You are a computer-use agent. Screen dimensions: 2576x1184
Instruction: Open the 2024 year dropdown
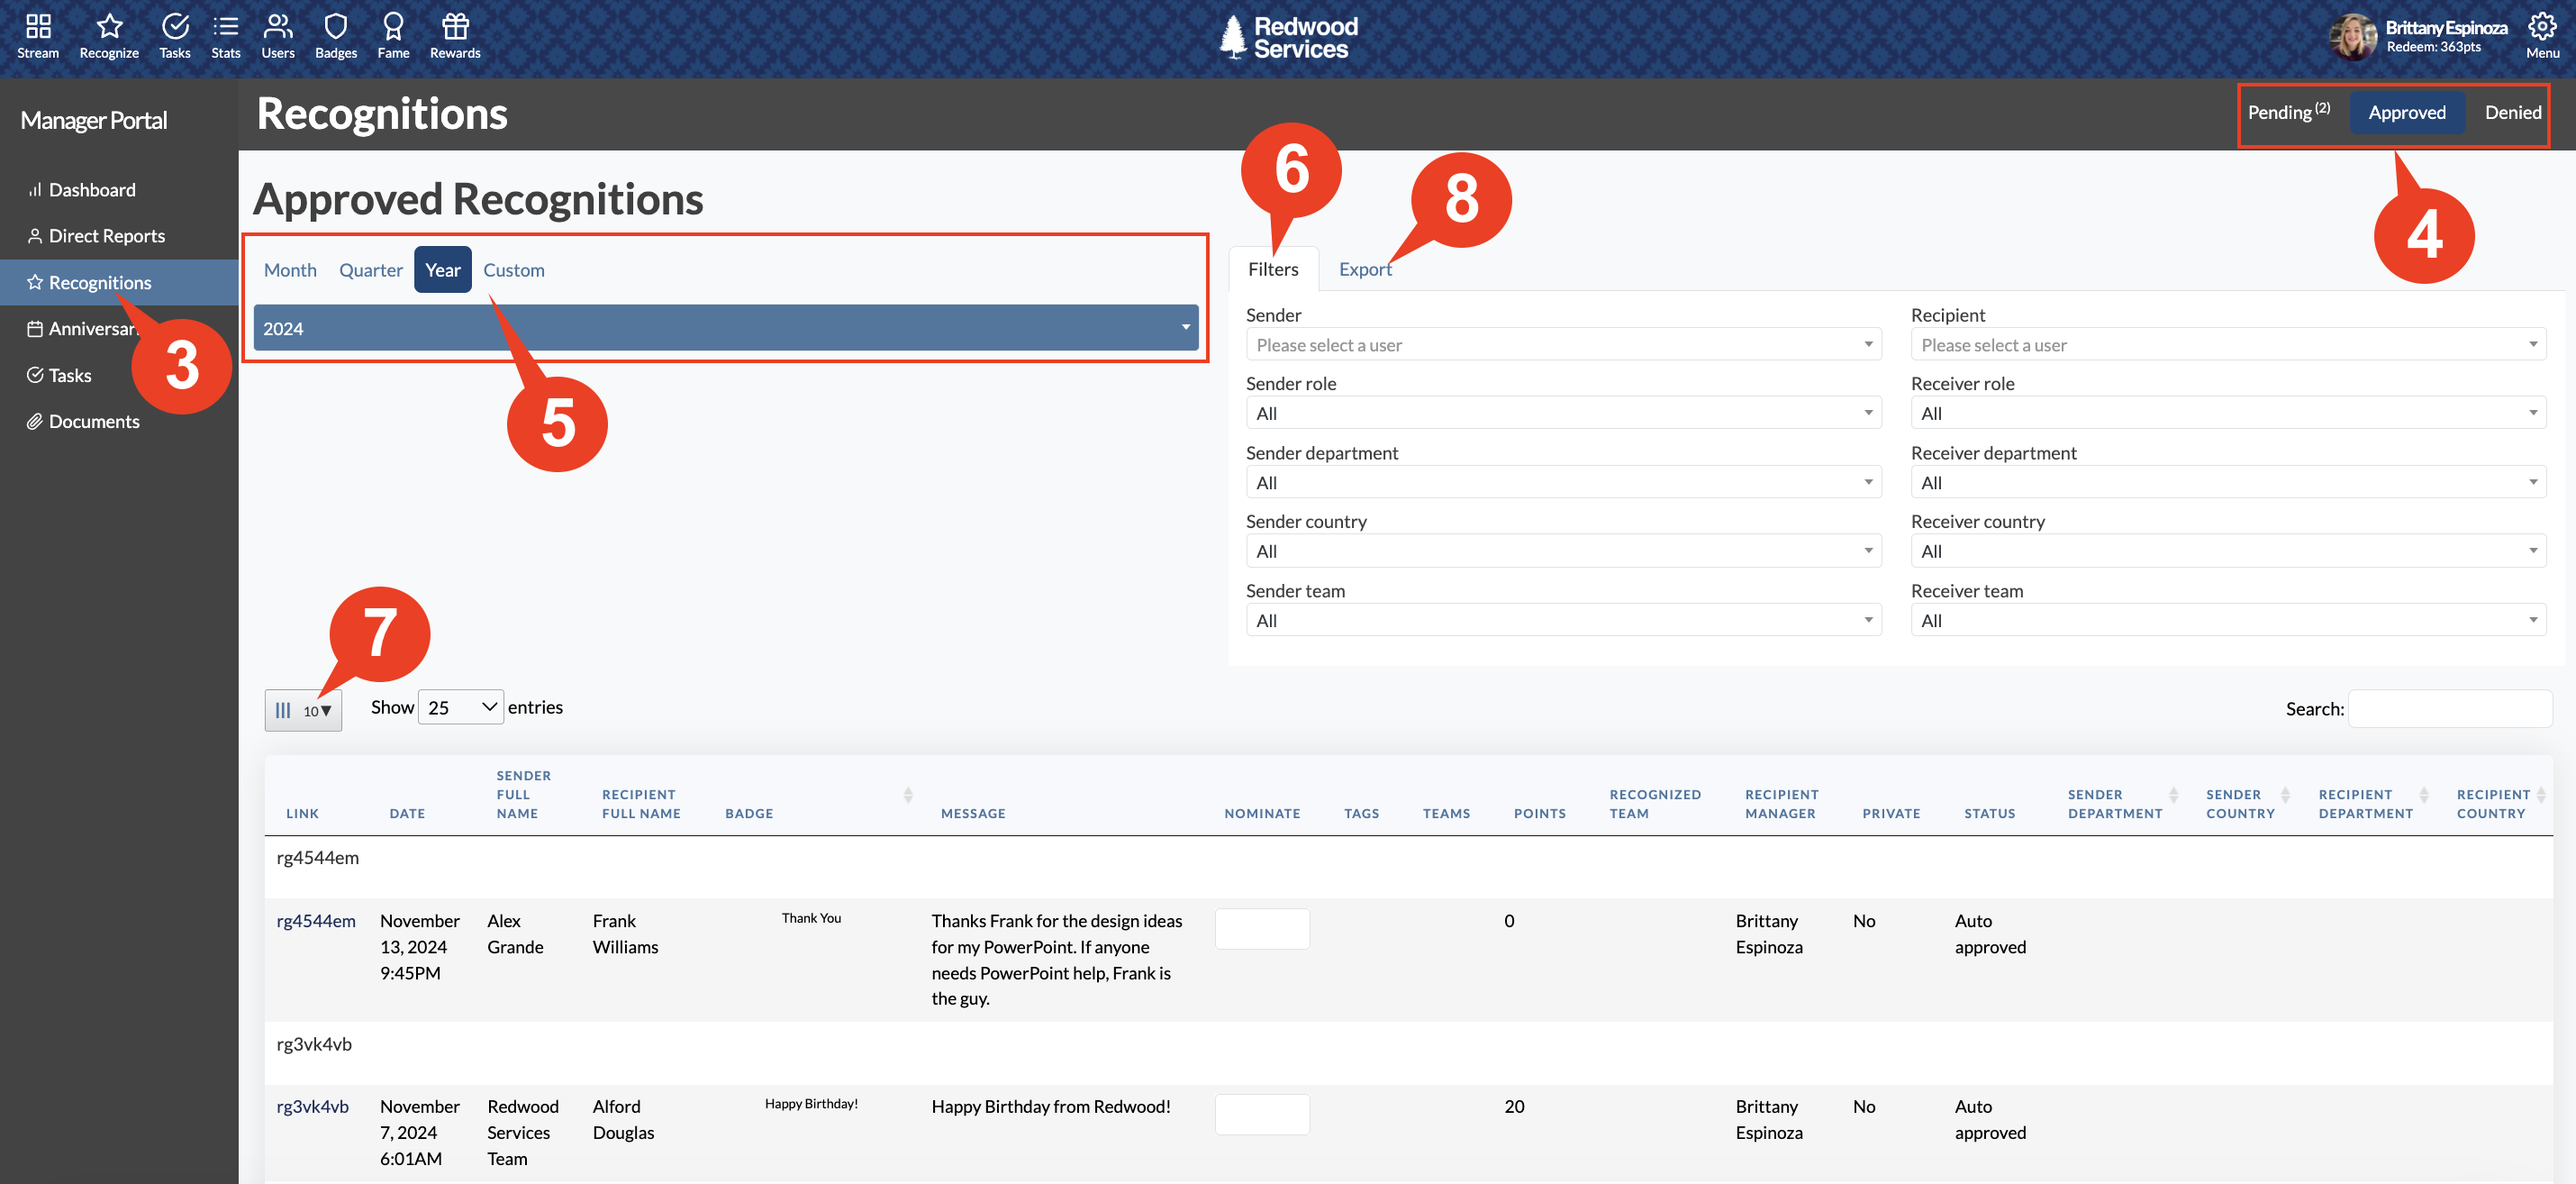[x=726, y=328]
